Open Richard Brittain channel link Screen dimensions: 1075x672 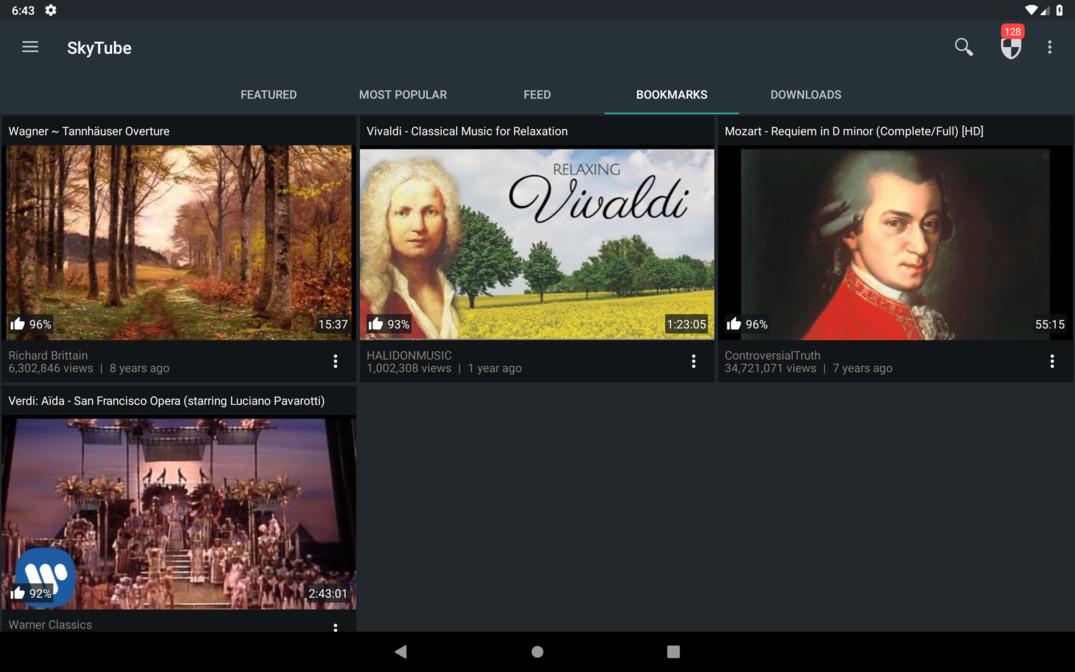48,355
